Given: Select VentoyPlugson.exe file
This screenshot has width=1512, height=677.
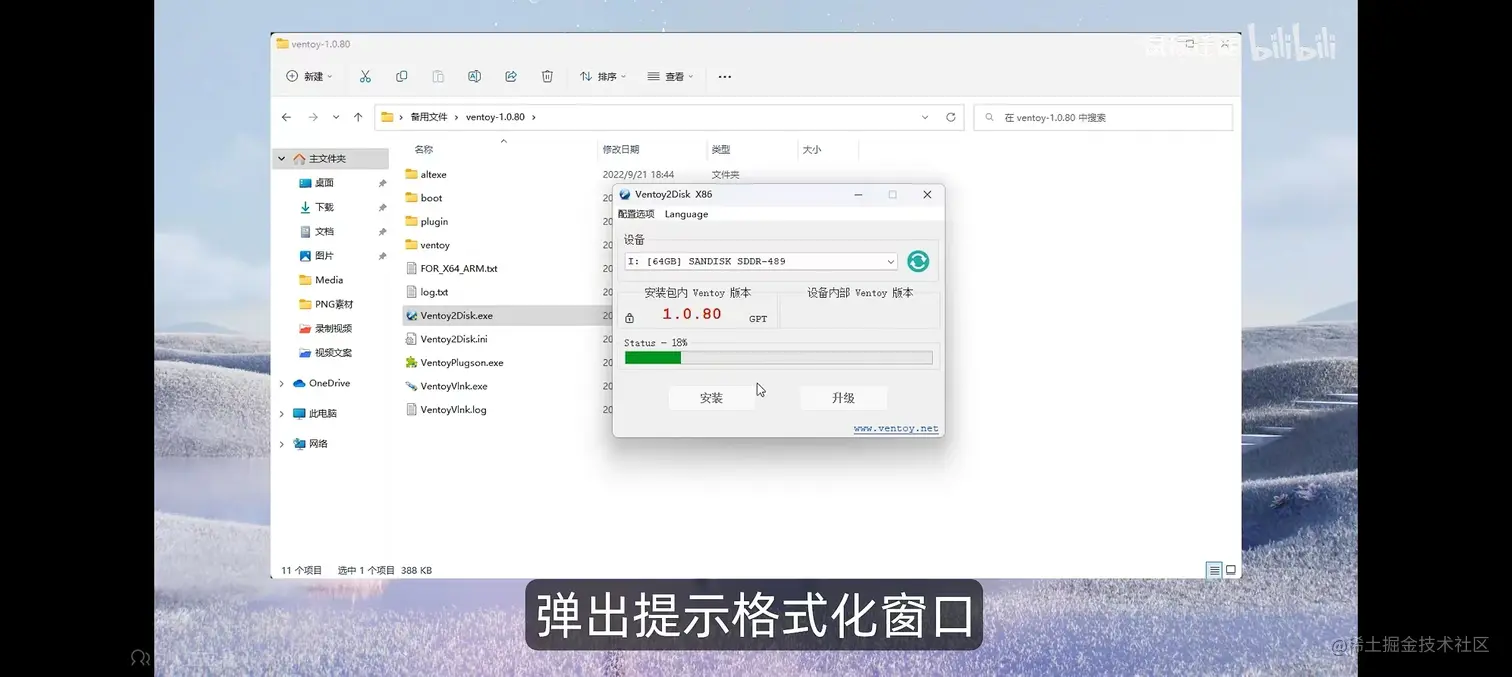Looking at the screenshot, I should click(x=462, y=362).
